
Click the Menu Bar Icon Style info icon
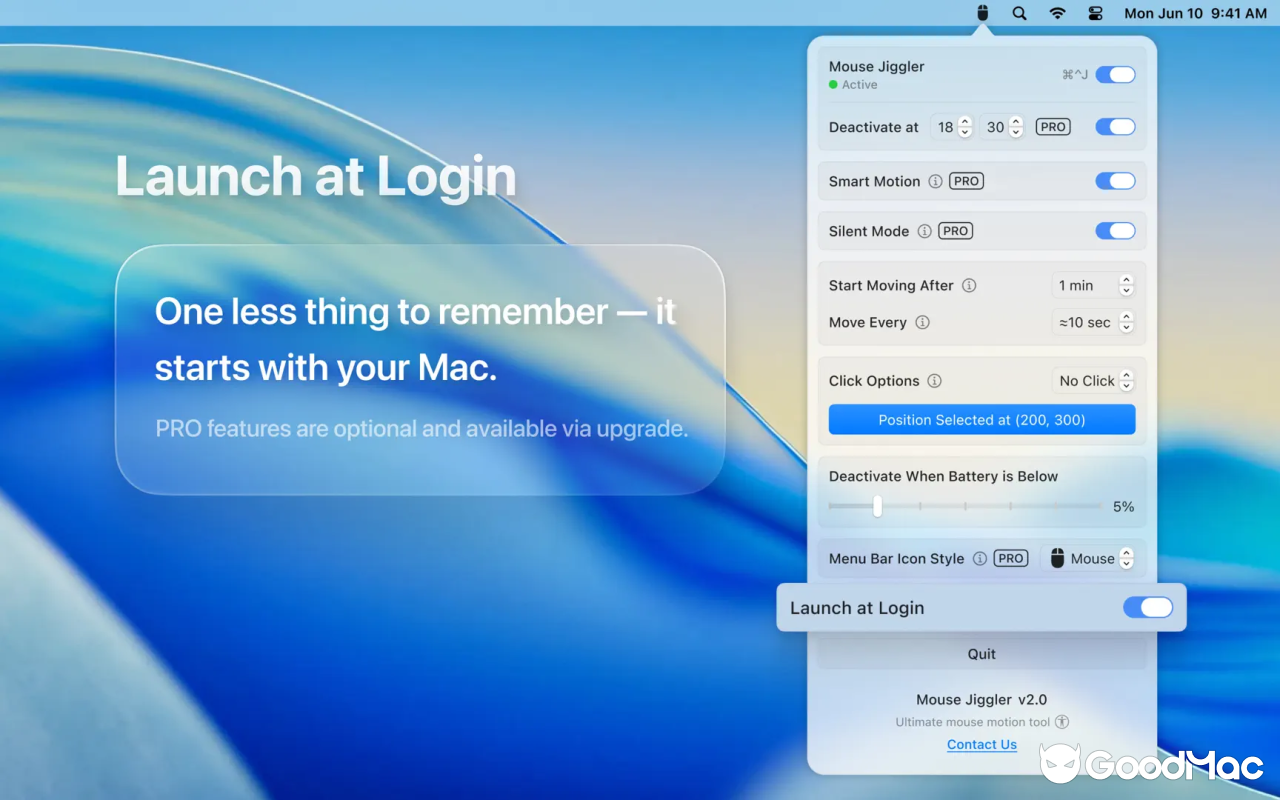(x=977, y=558)
